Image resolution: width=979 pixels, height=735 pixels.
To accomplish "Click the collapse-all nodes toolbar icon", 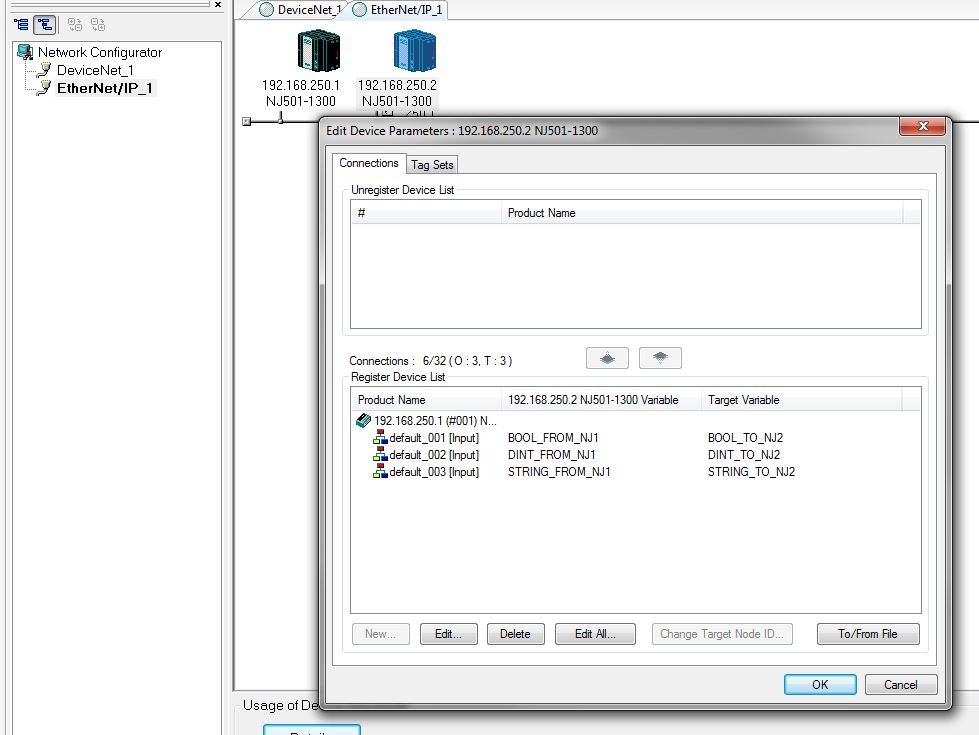I will [x=97, y=24].
